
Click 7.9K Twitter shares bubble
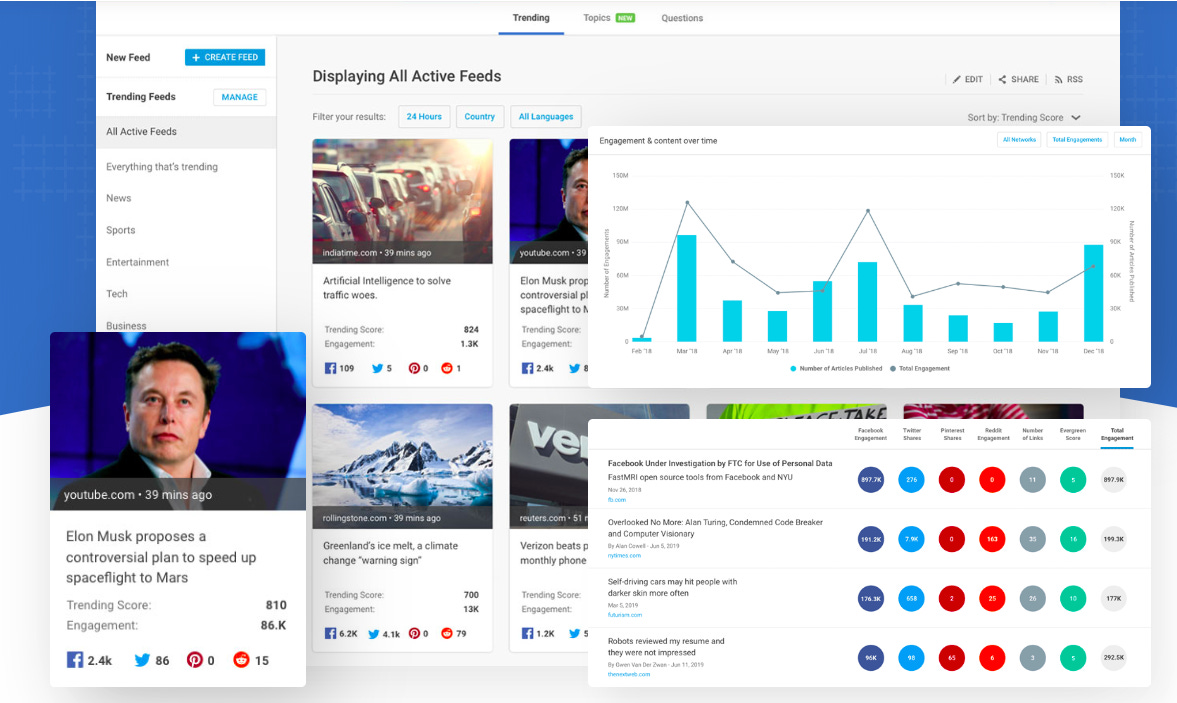click(911, 539)
